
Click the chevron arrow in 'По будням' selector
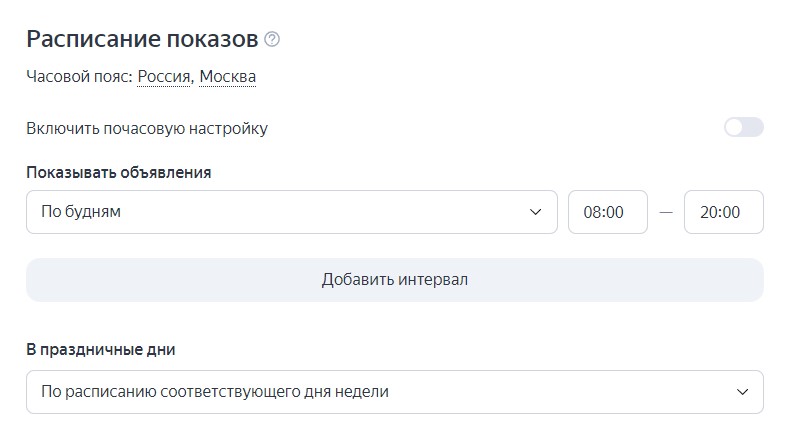tap(535, 212)
